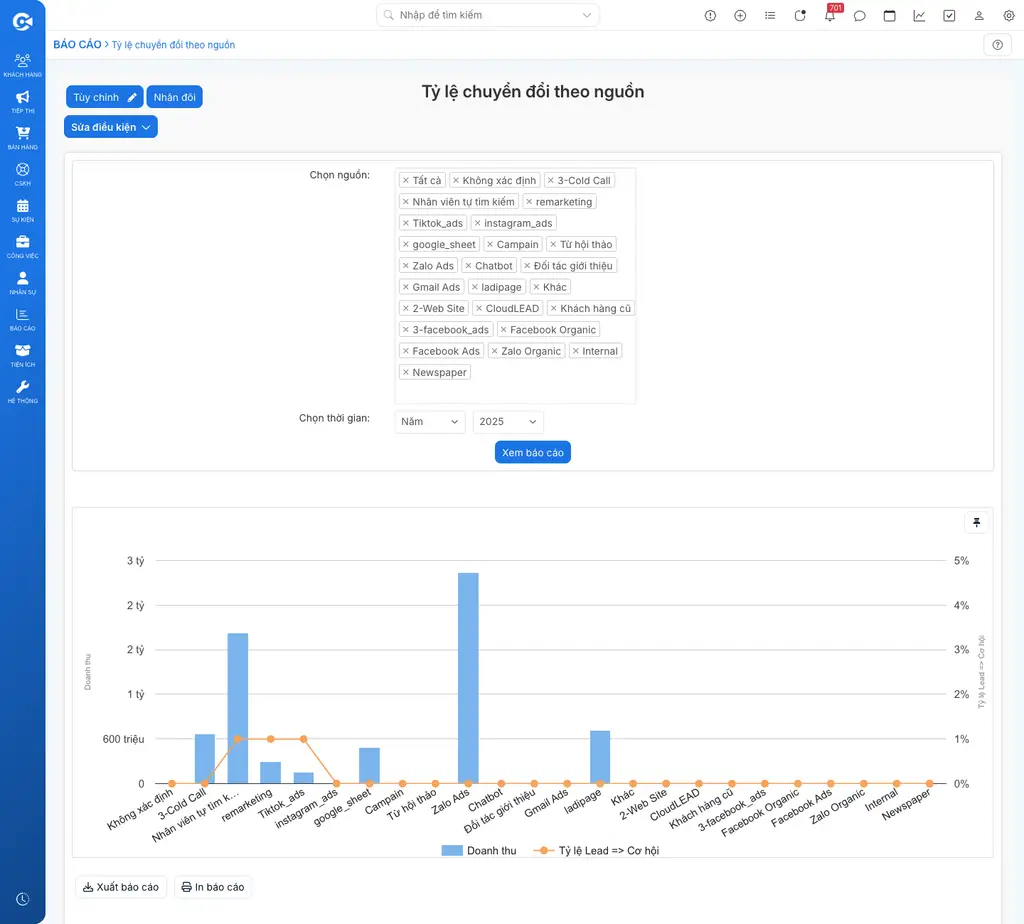The height and width of the screenshot is (924, 1024).
Task: Remove the Gmail Ads source tag
Action: click(406, 287)
